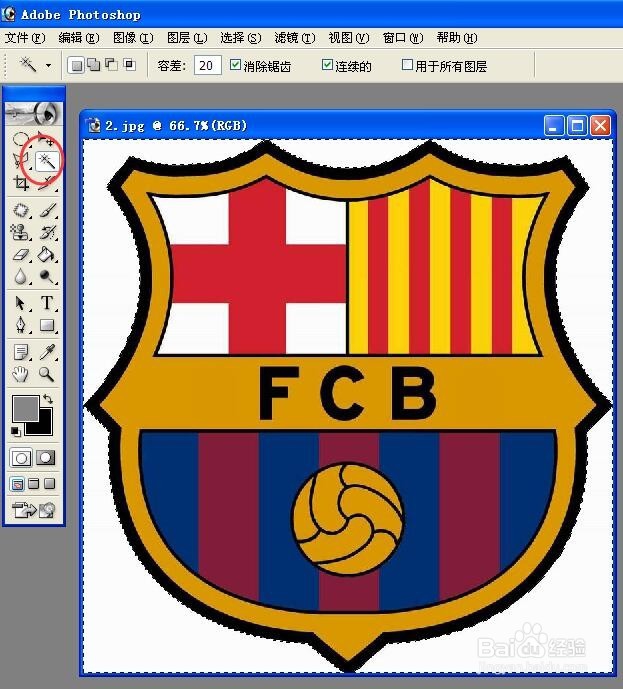
Task: Choose Full Screen mode without menu bar
Action: 50,484
